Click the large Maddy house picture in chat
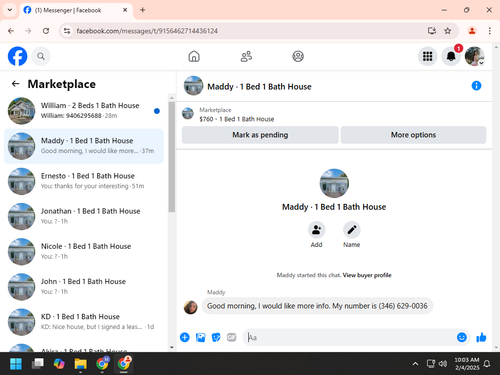This screenshot has height=375, width=500. point(334,183)
